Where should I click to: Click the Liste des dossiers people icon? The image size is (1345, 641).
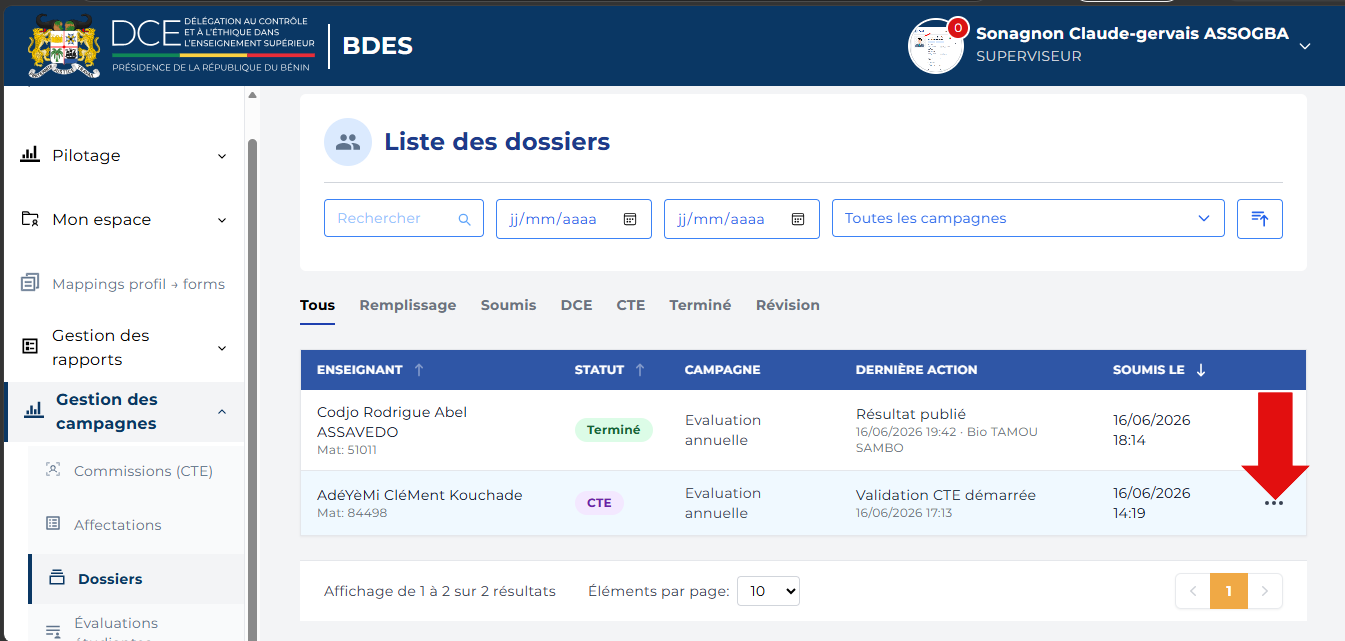click(x=348, y=142)
